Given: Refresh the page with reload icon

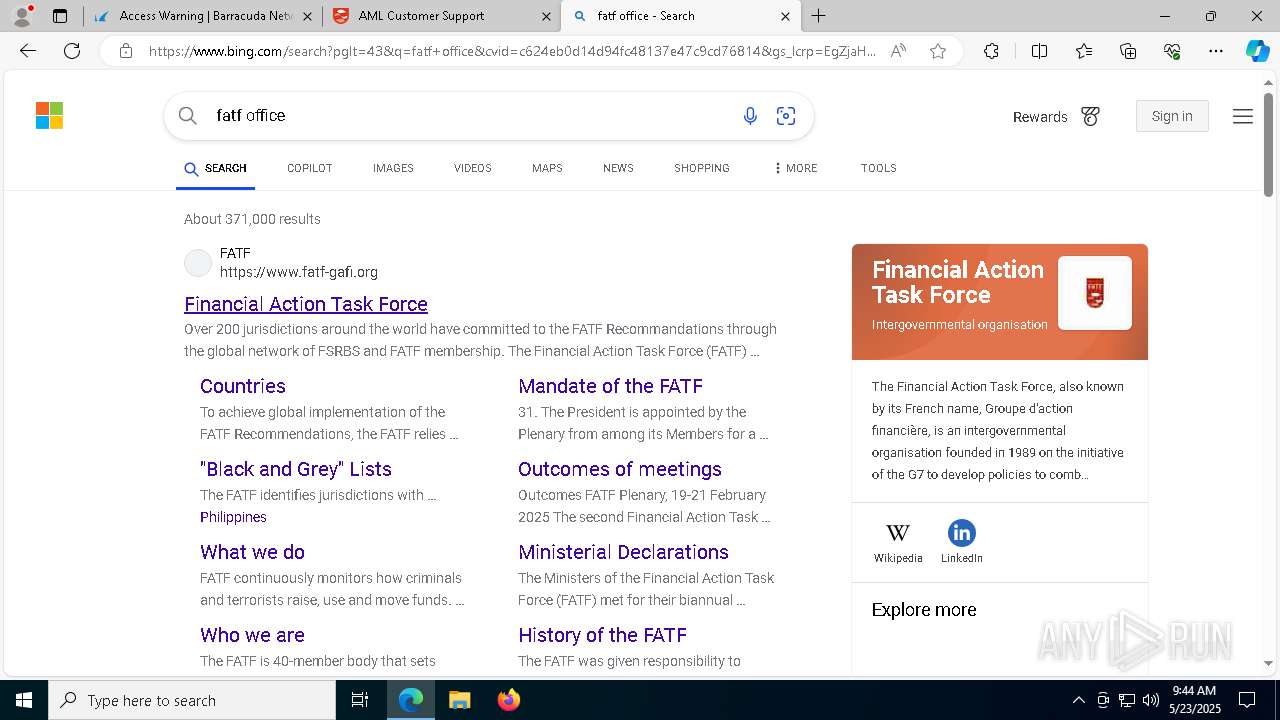Looking at the screenshot, I should click(x=72, y=51).
